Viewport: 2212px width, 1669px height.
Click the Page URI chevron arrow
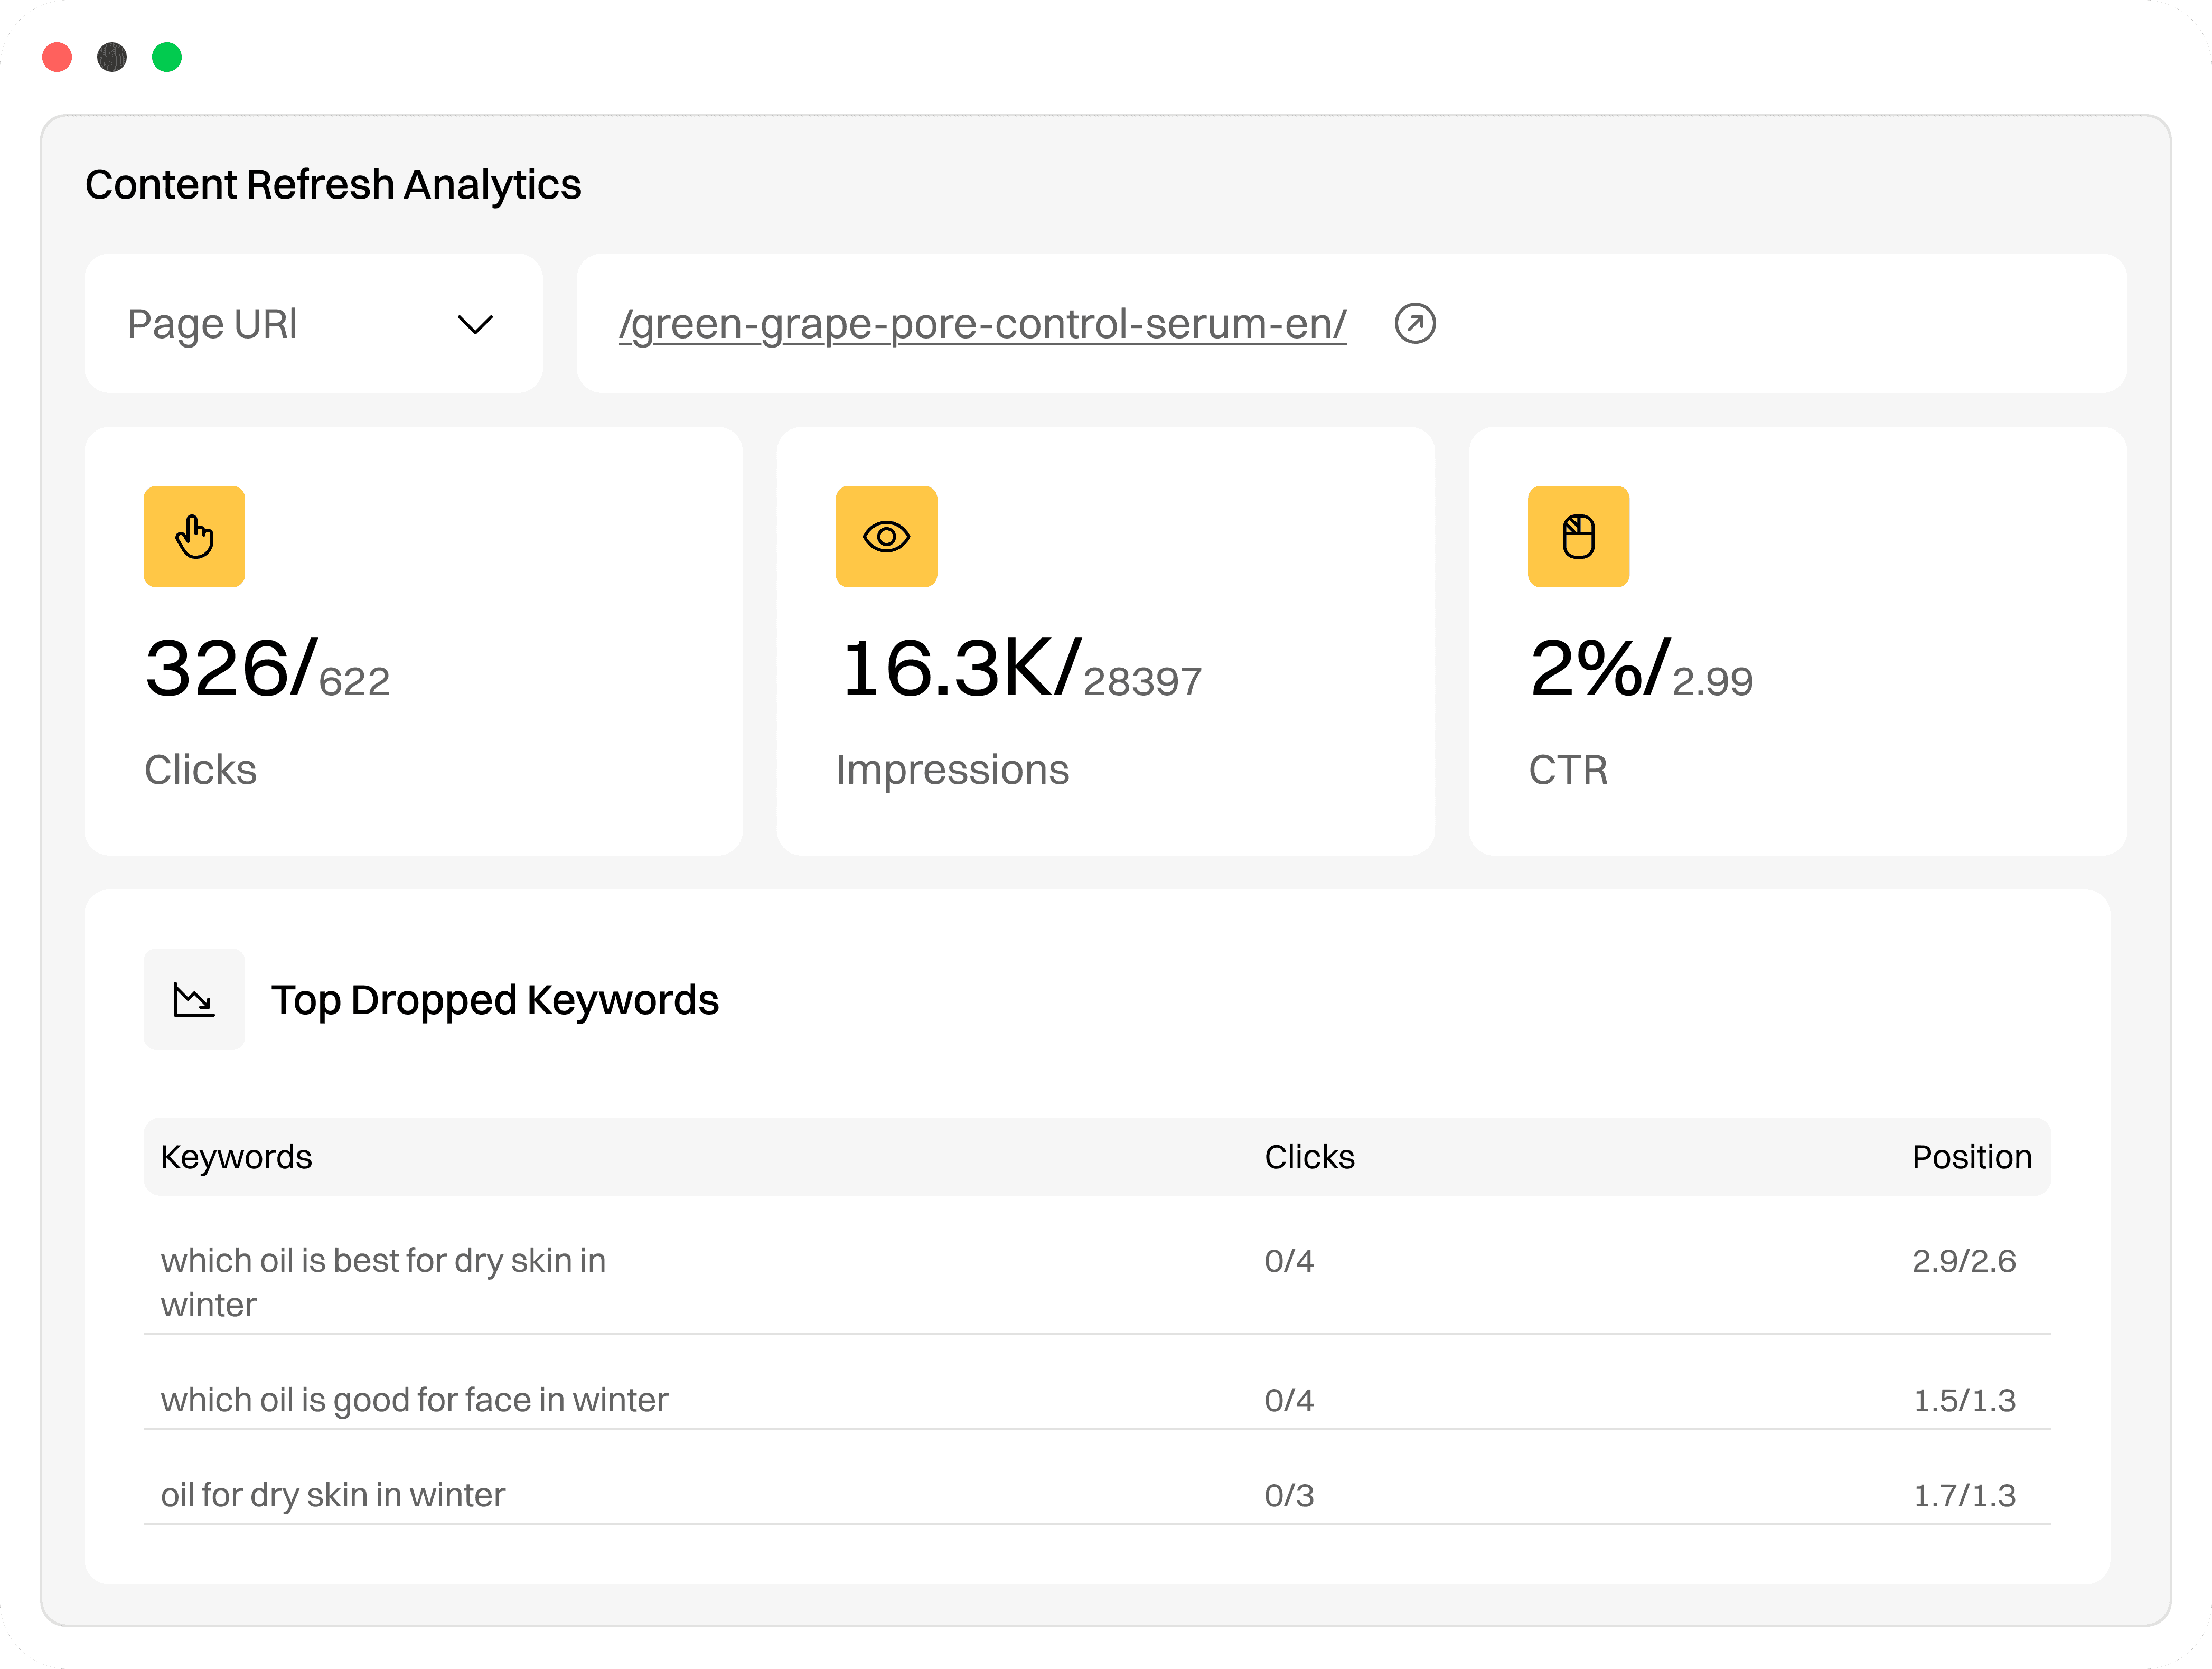(475, 324)
